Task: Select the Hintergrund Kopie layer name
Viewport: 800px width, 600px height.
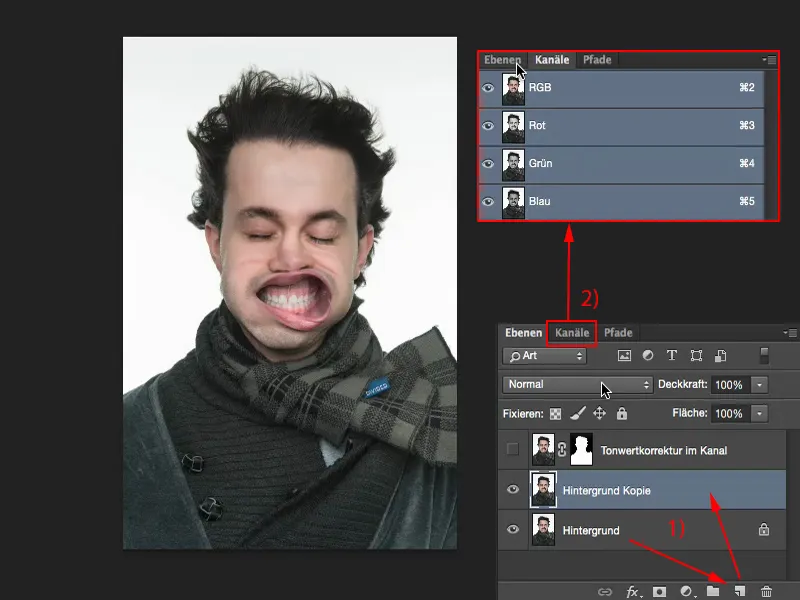Action: [607, 490]
